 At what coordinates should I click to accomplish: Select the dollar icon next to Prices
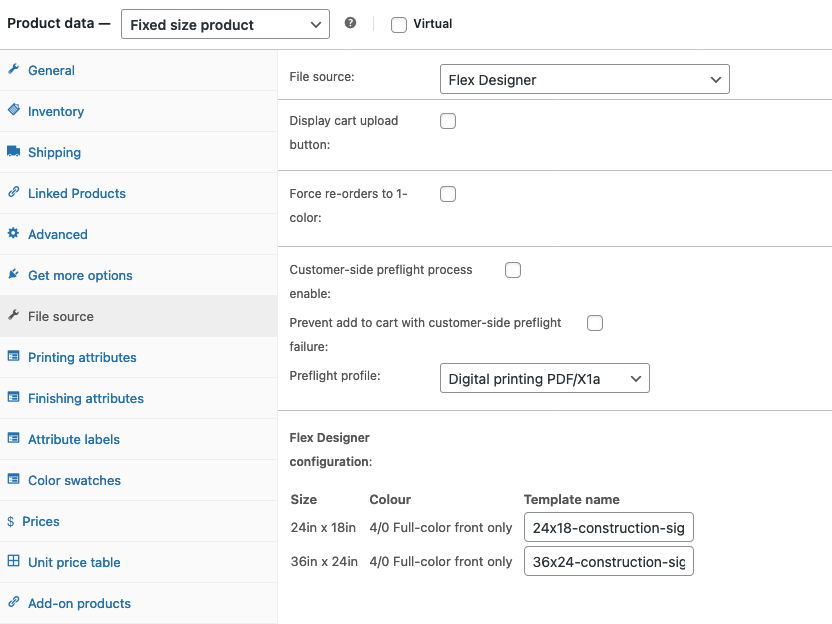click(14, 521)
